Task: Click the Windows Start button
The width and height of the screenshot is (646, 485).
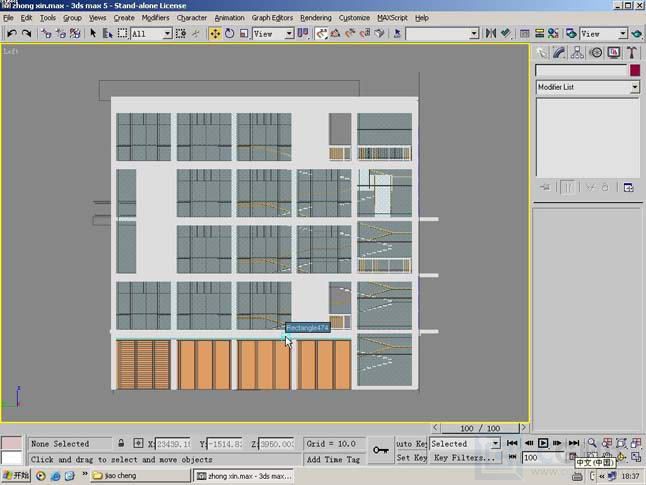Action: pos(16,476)
